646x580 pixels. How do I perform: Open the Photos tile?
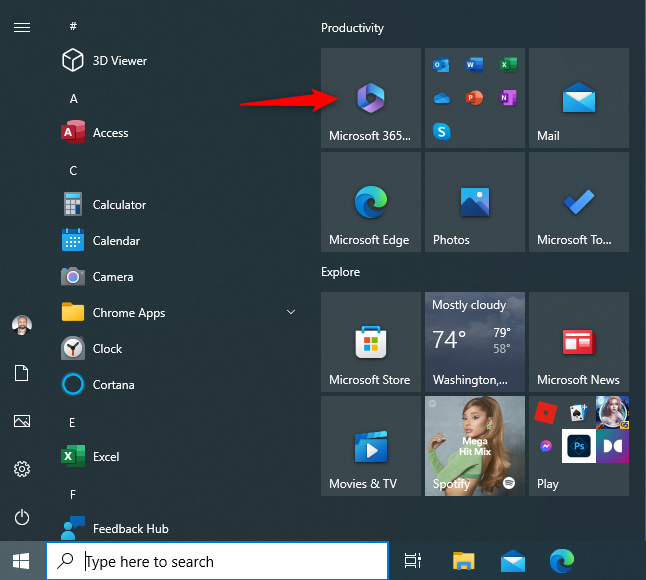pos(475,202)
